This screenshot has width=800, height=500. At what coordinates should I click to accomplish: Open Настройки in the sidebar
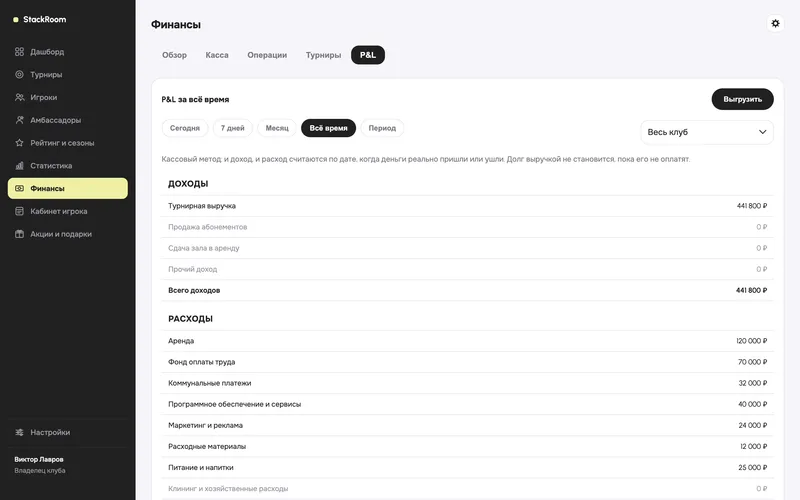[68, 432]
